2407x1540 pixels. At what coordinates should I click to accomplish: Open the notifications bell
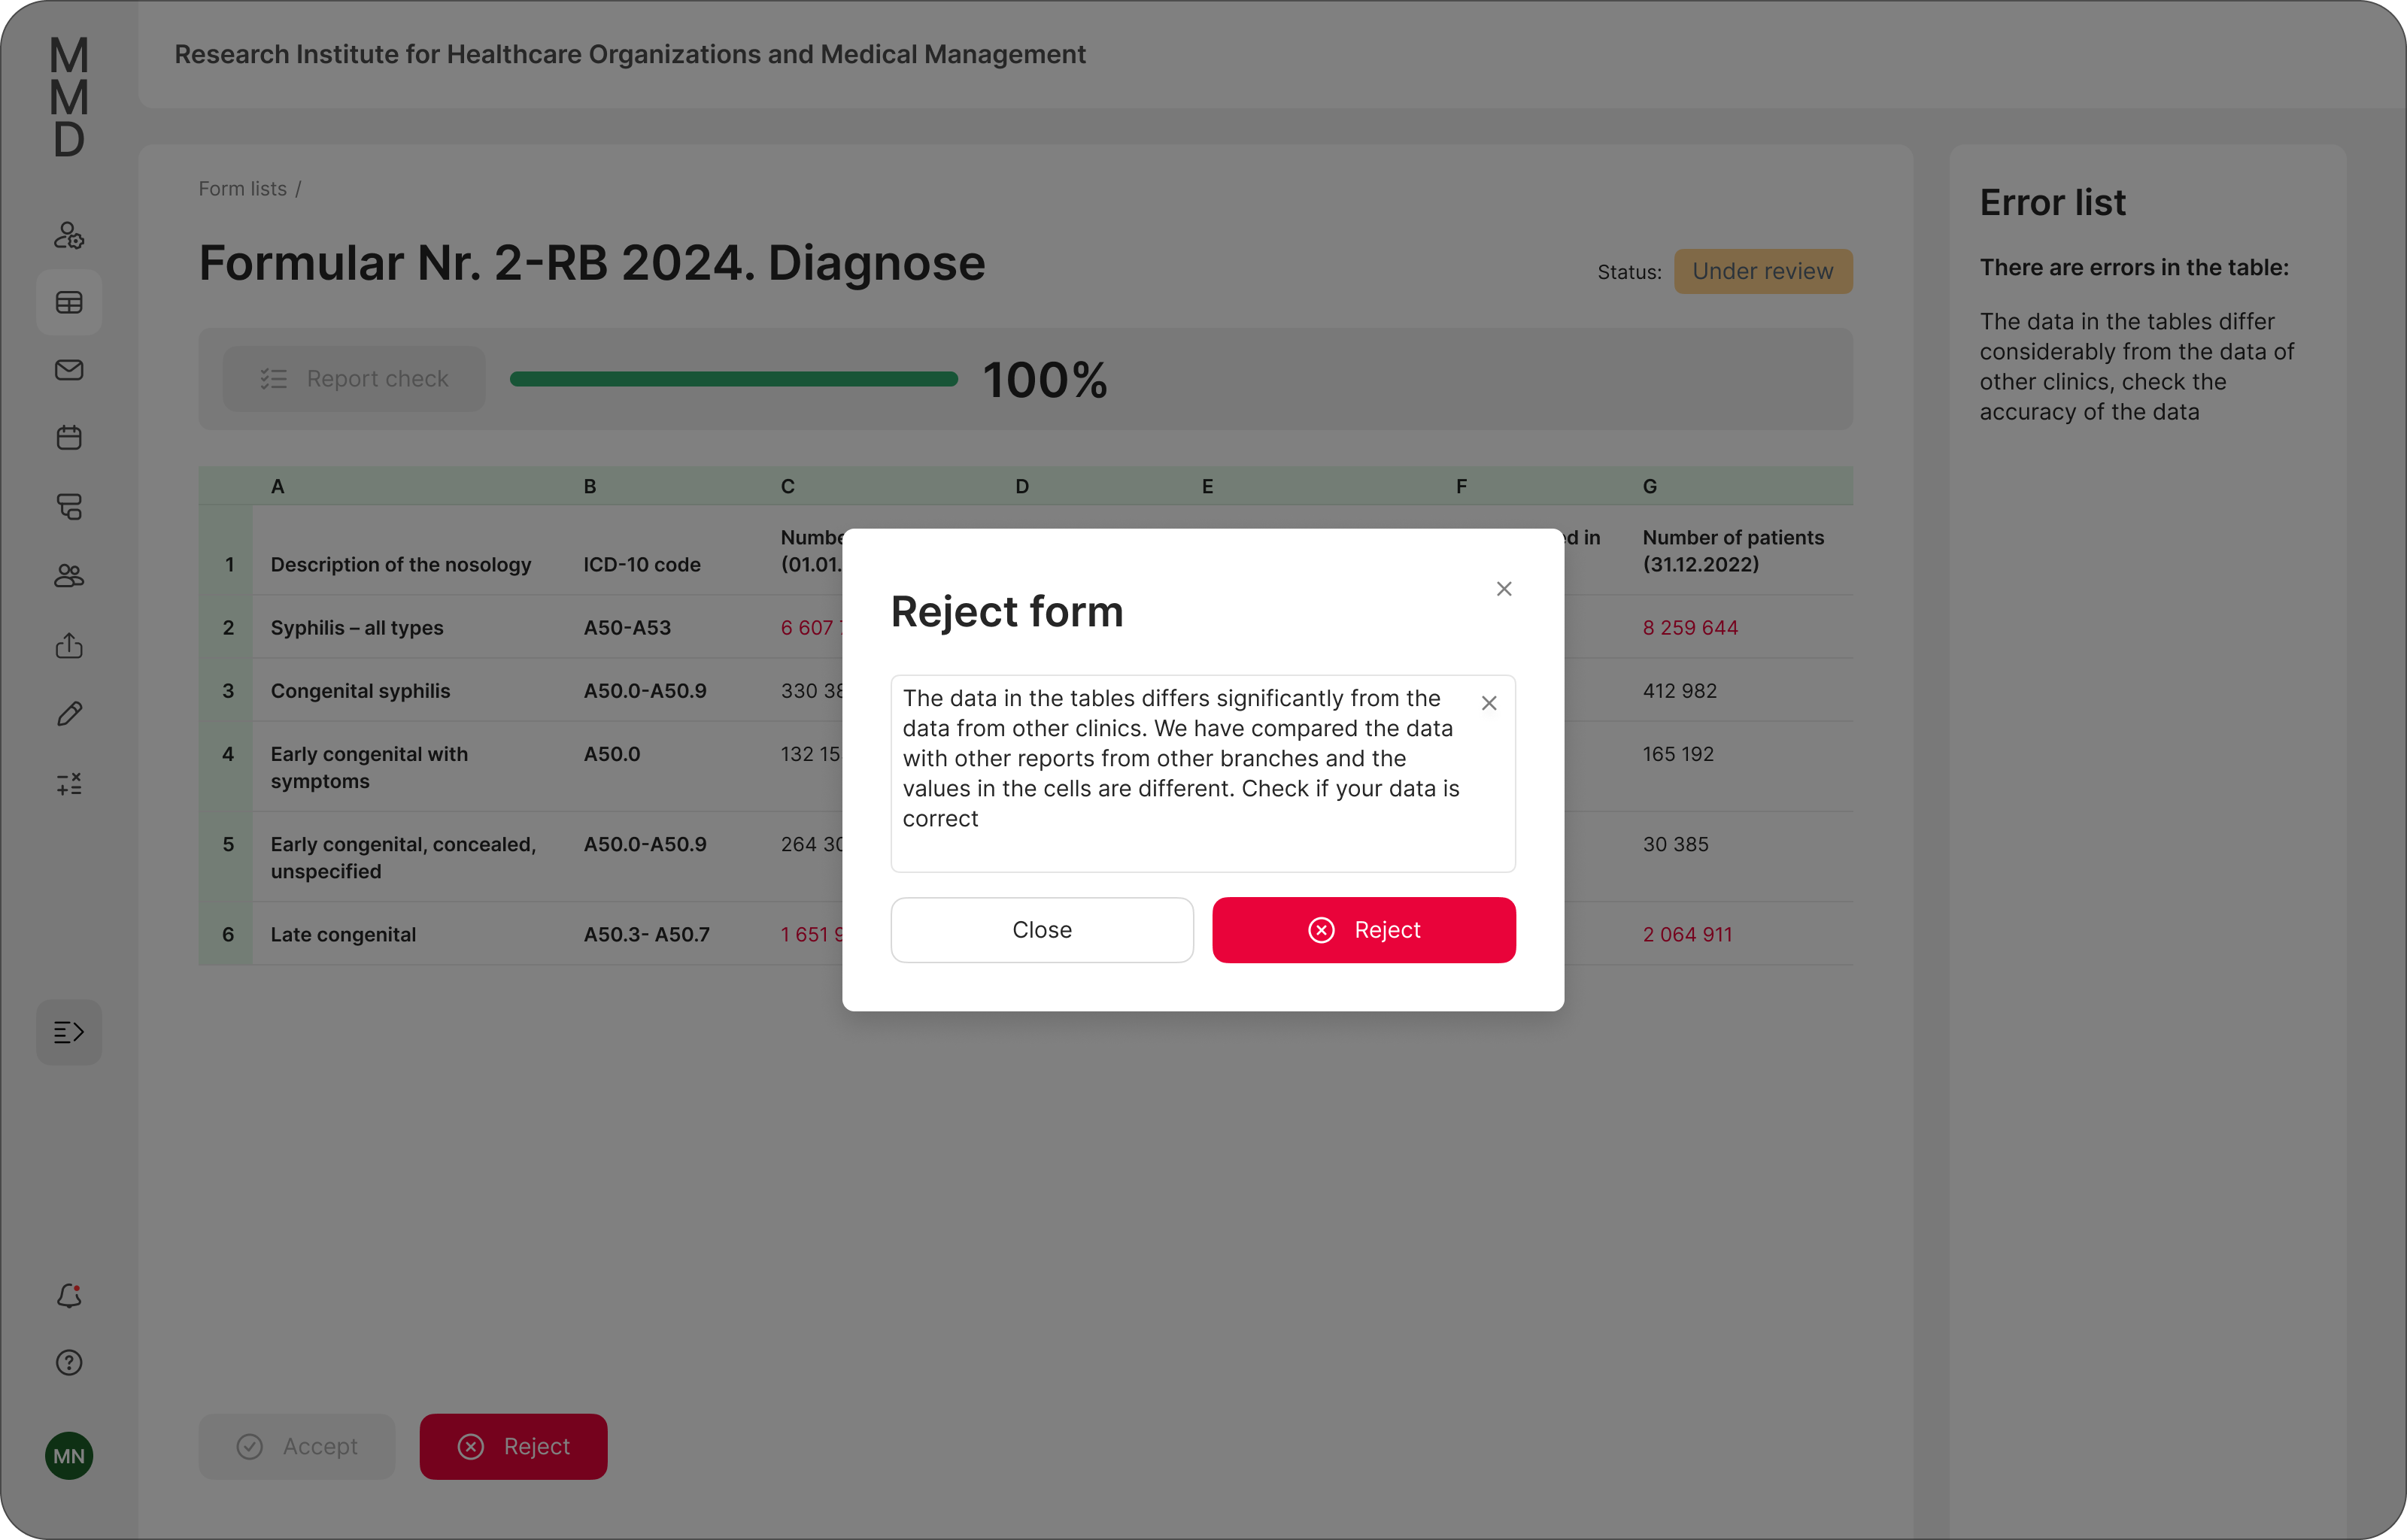(69, 1296)
